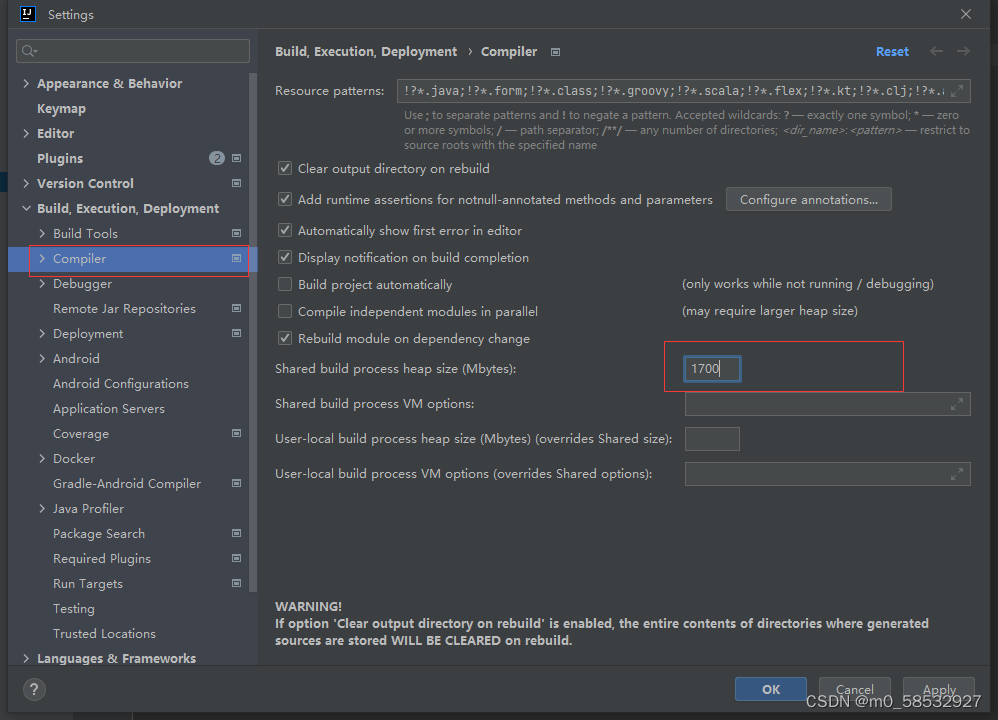Collapse Build, Execution, Deployment section

point(26,208)
